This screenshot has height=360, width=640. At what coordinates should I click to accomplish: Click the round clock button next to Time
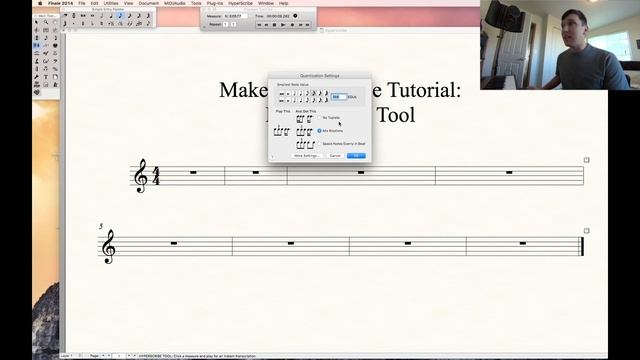pyautogui.click(x=295, y=16)
